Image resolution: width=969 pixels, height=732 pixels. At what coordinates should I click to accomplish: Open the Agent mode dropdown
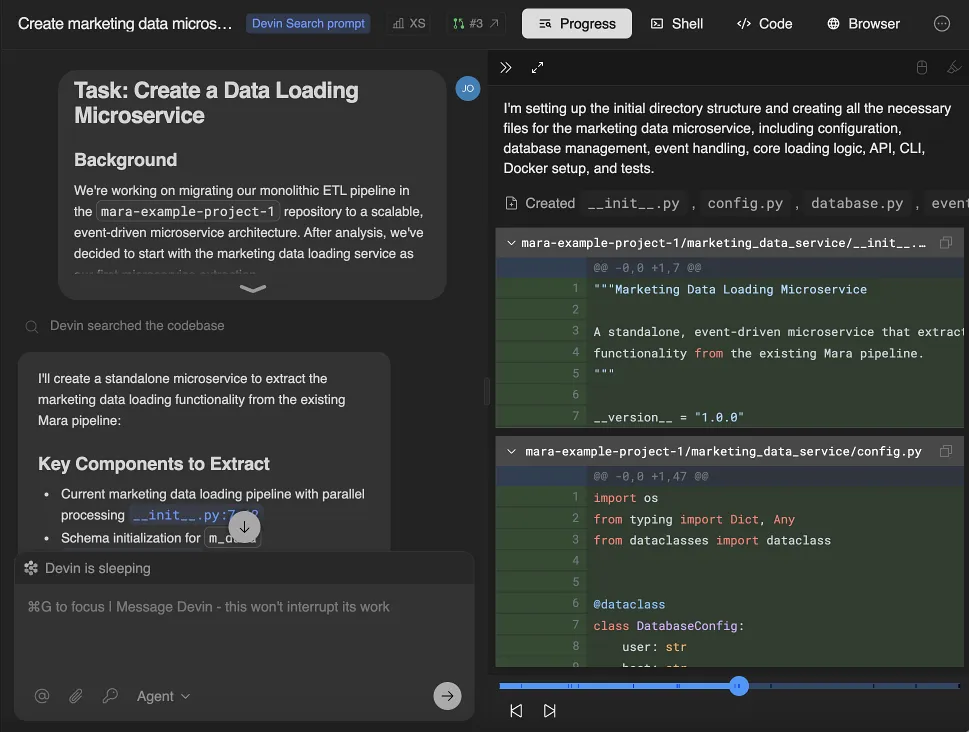pos(163,696)
